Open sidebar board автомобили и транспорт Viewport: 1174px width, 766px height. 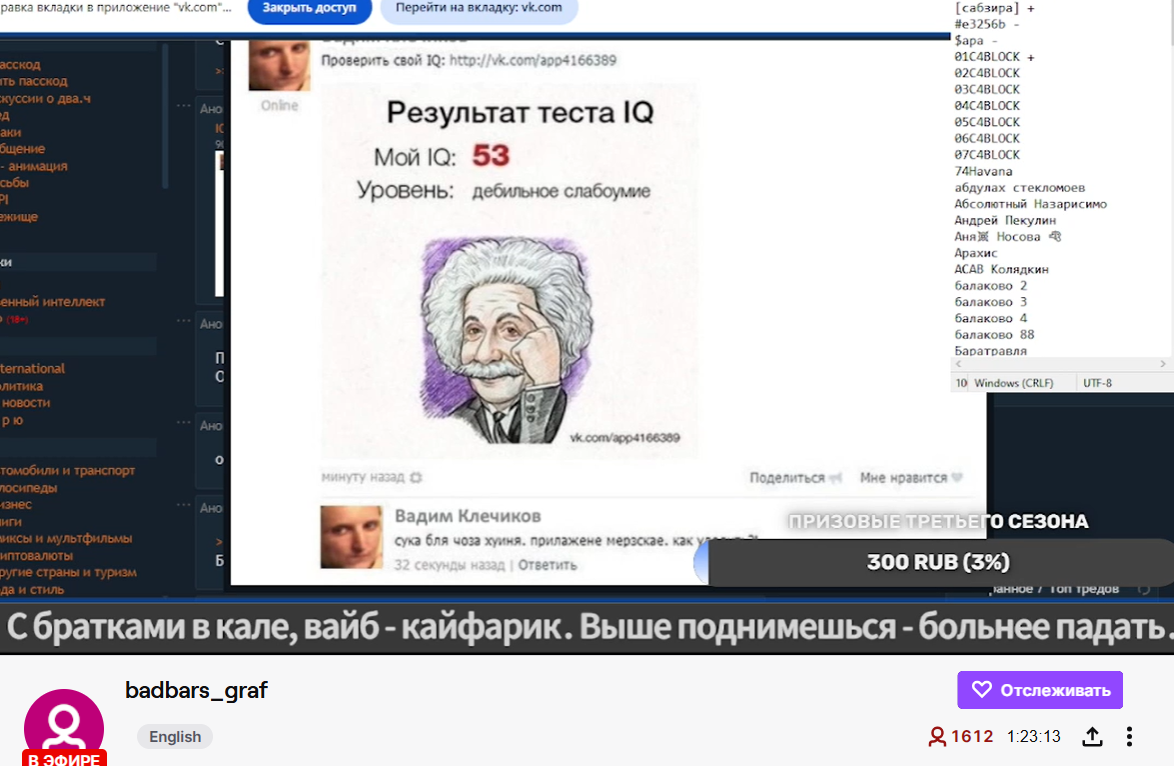point(67,470)
